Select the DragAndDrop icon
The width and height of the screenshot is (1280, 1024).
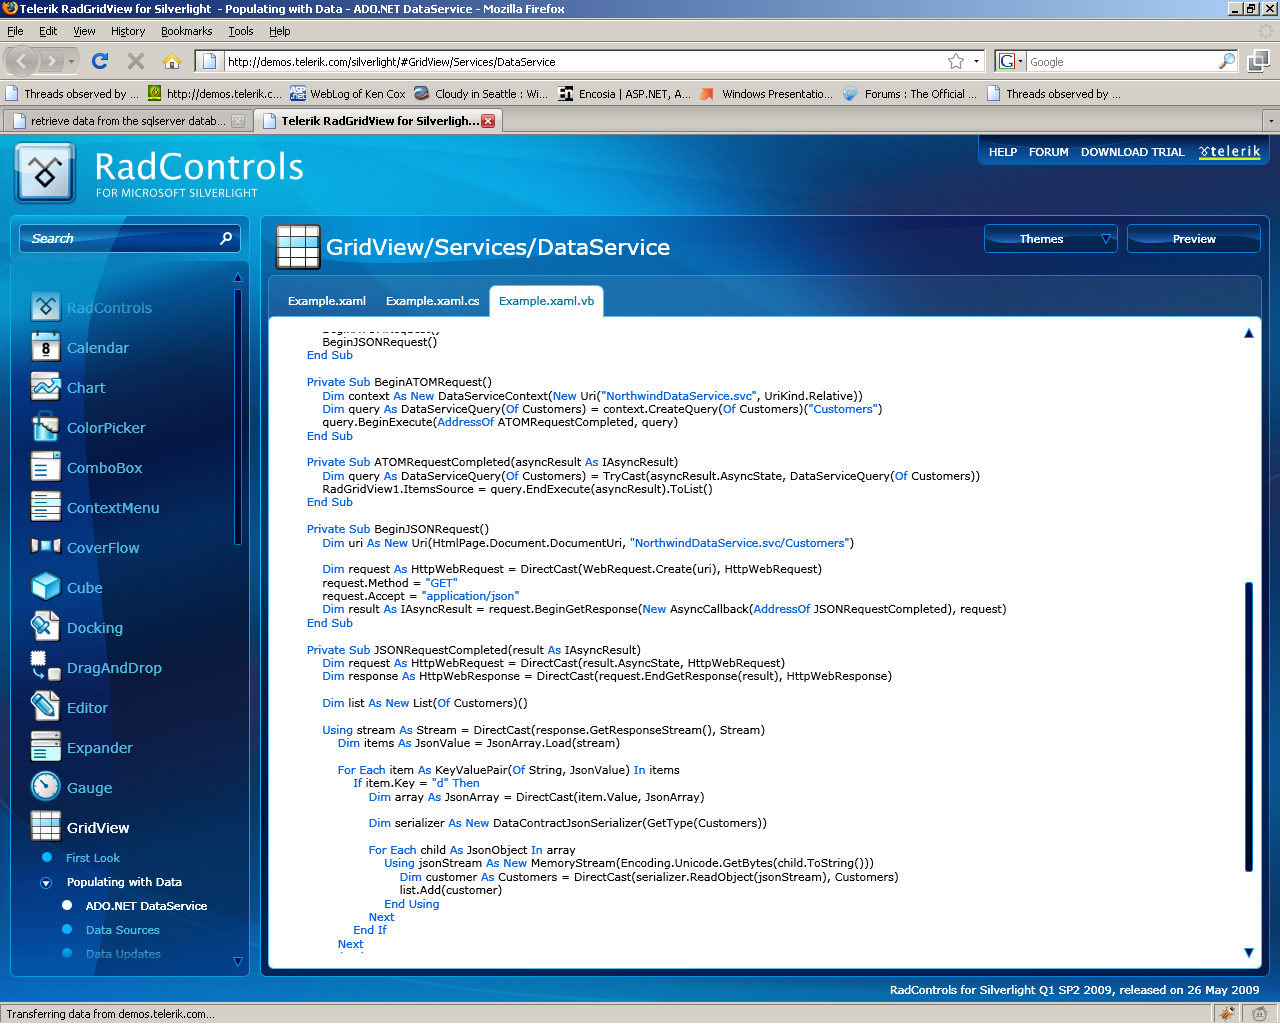[x=45, y=667]
